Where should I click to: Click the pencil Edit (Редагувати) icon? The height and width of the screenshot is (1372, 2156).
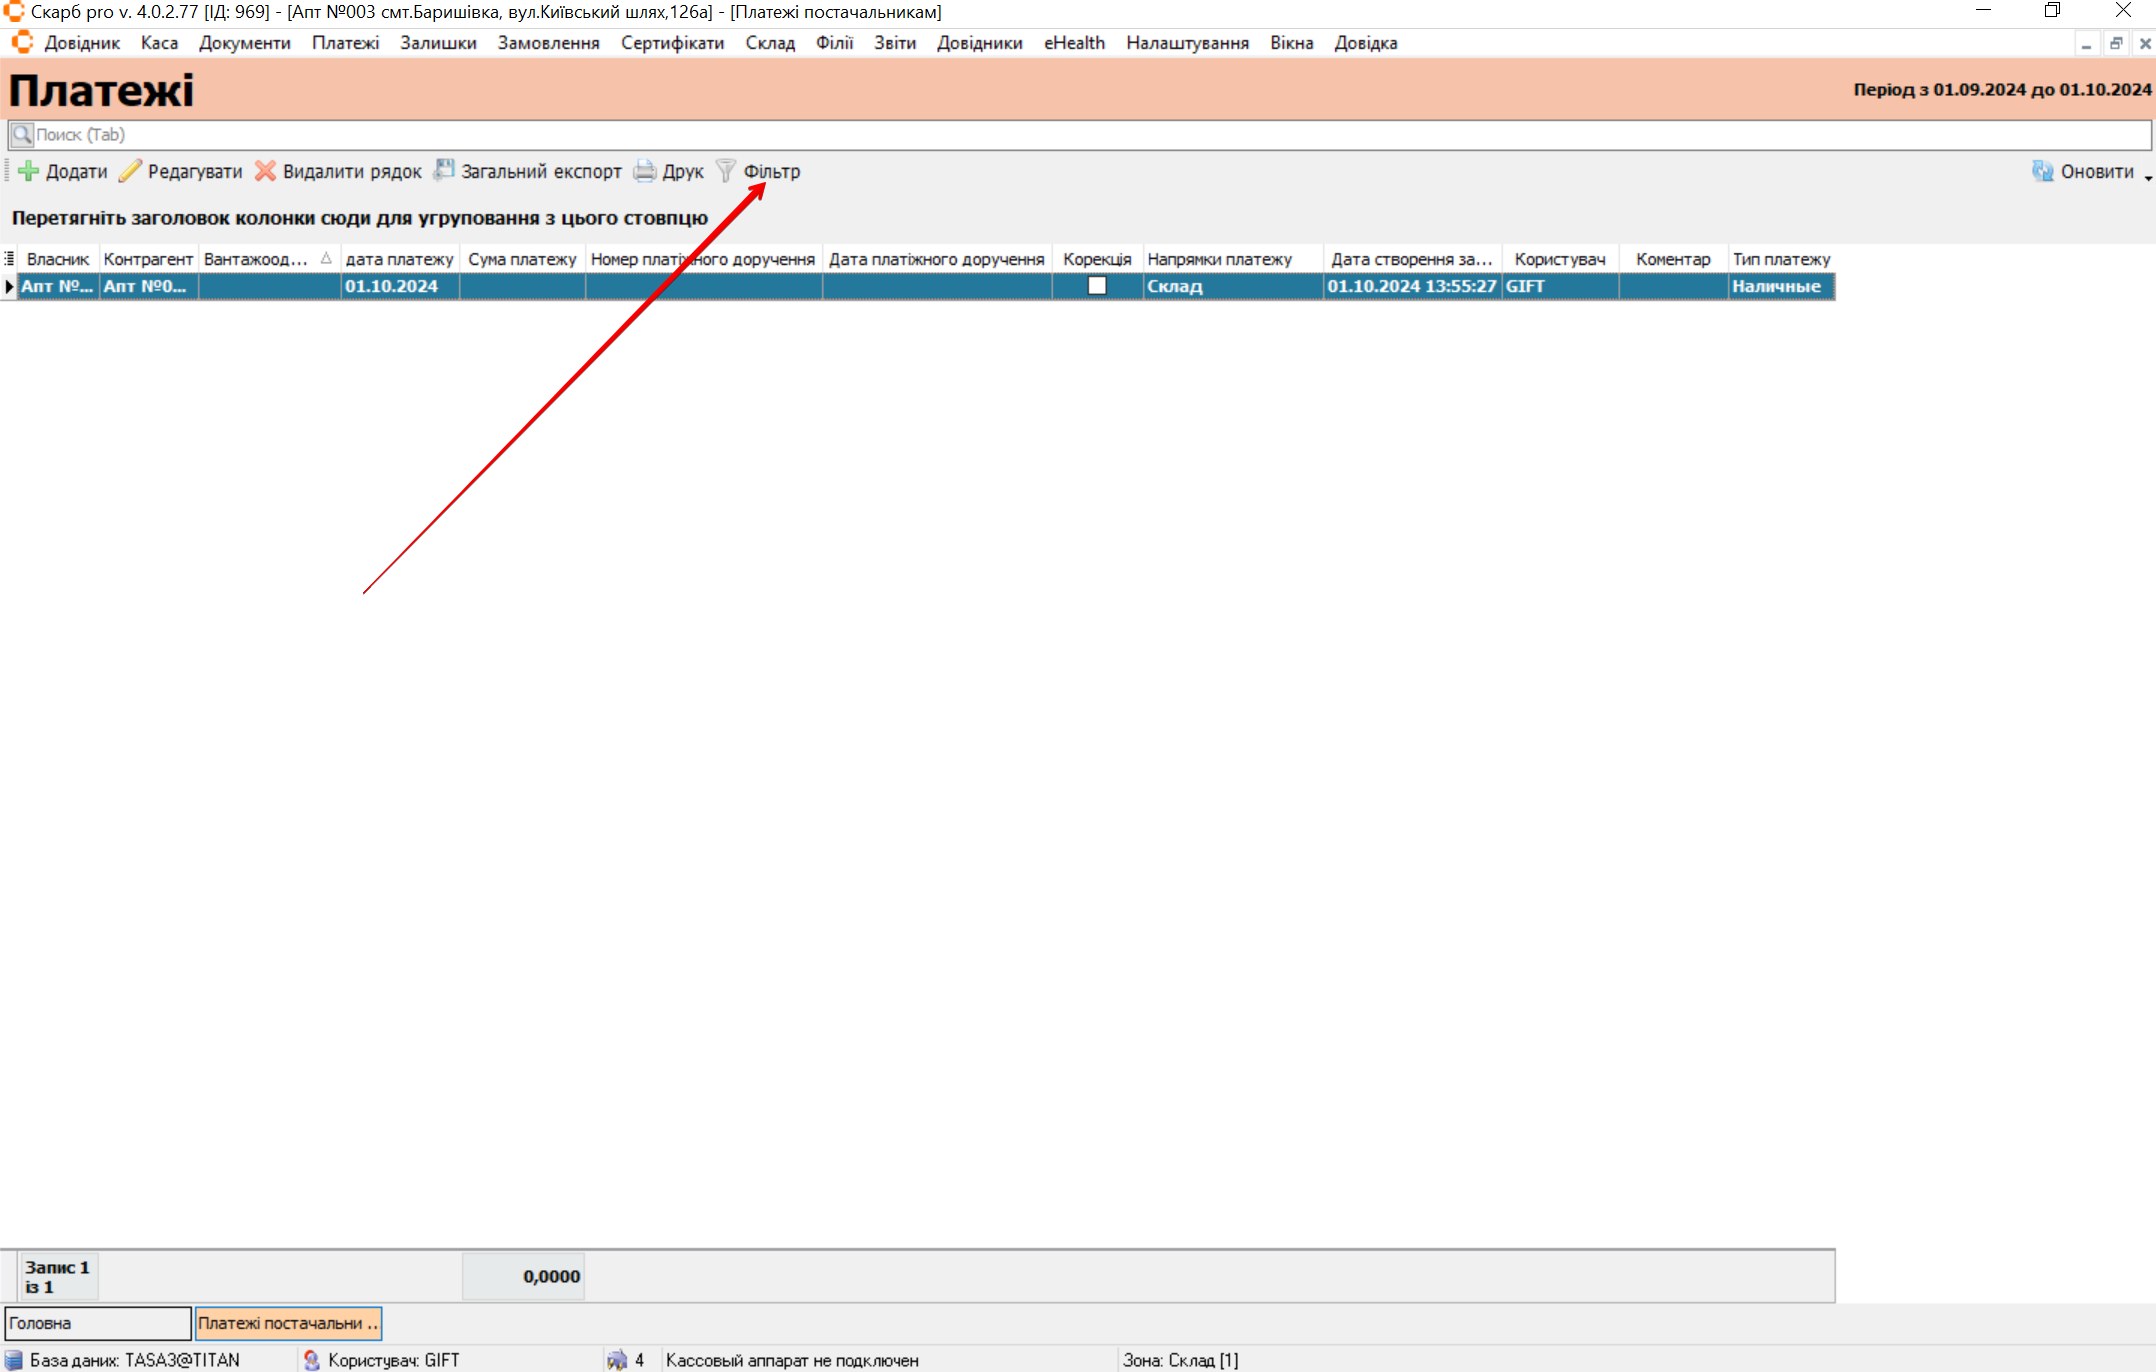tap(130, 171)
